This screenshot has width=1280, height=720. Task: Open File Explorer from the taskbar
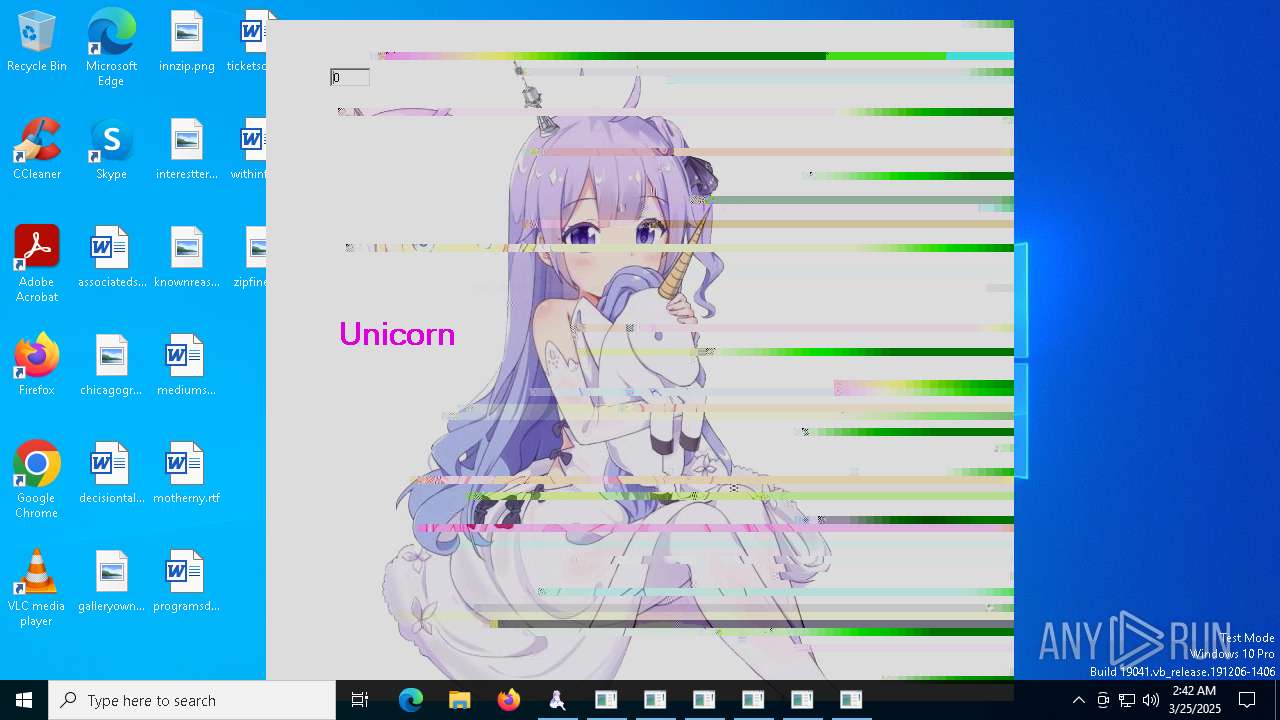(x=459, y=700)
